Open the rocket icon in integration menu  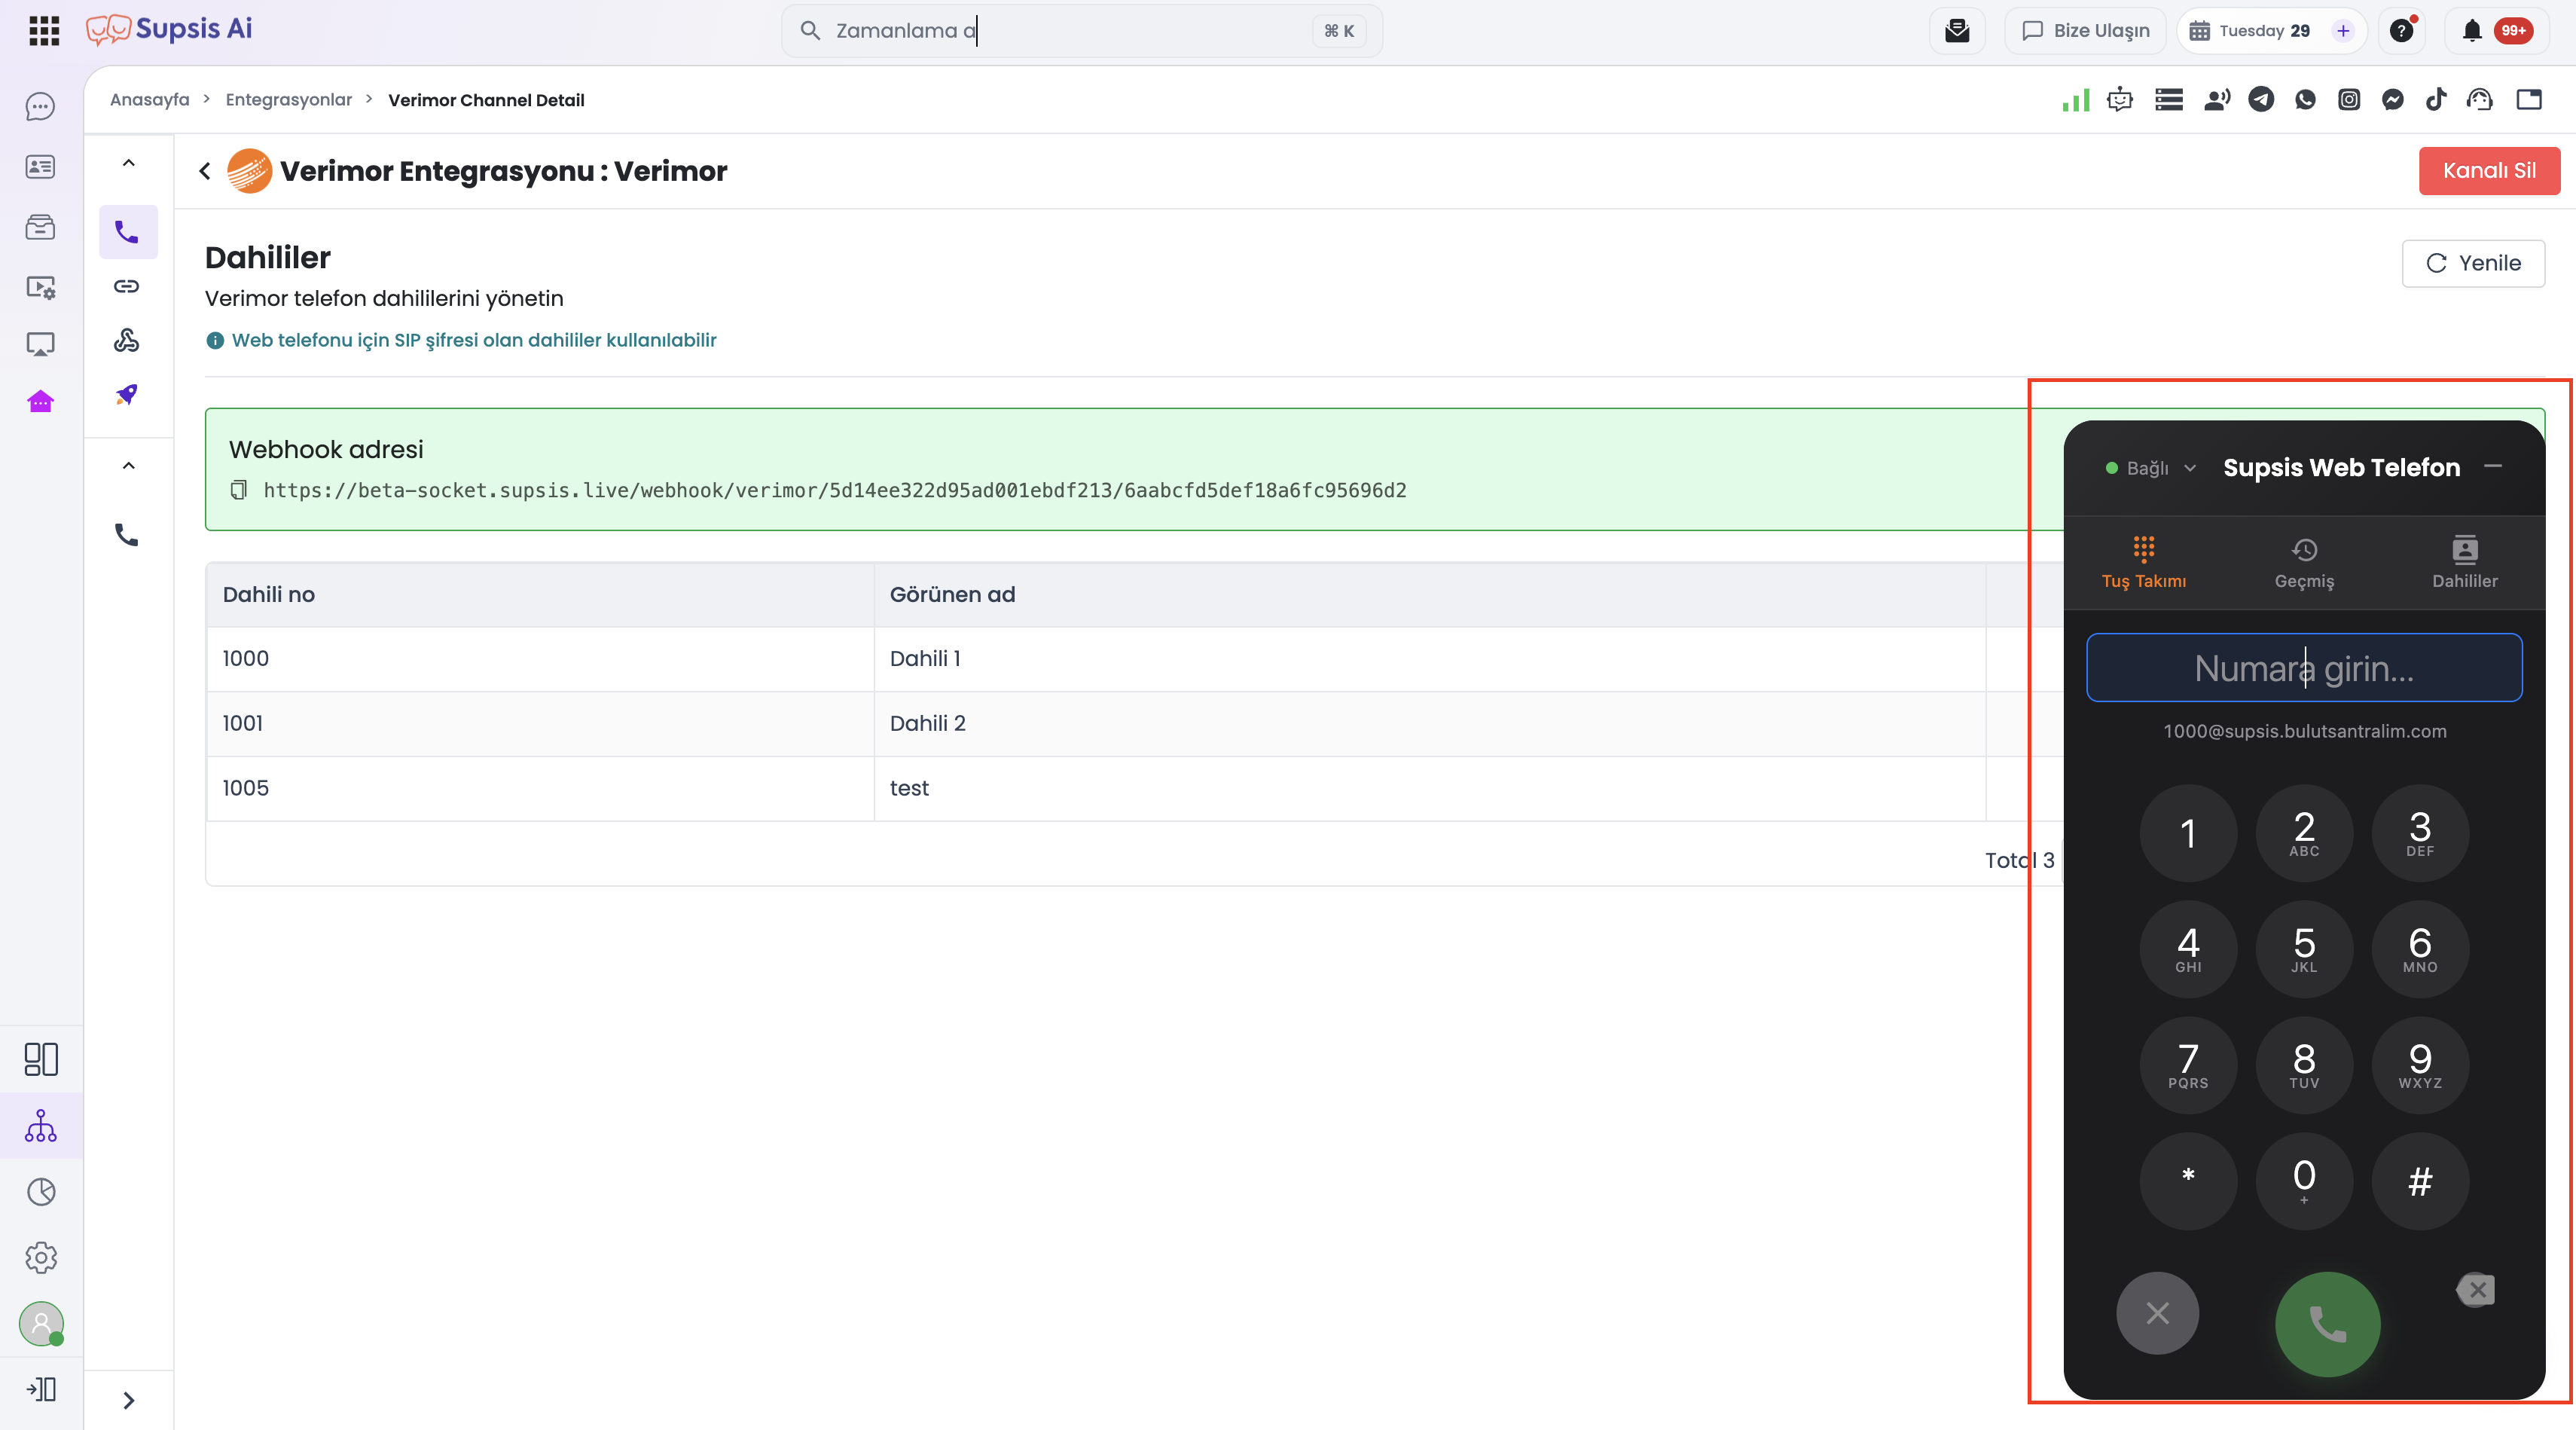click(x=127, y=394)
